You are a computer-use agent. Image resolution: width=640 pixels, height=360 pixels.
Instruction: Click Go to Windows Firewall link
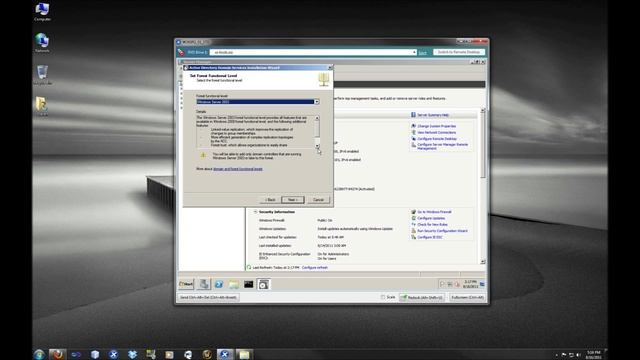[434, 212]
